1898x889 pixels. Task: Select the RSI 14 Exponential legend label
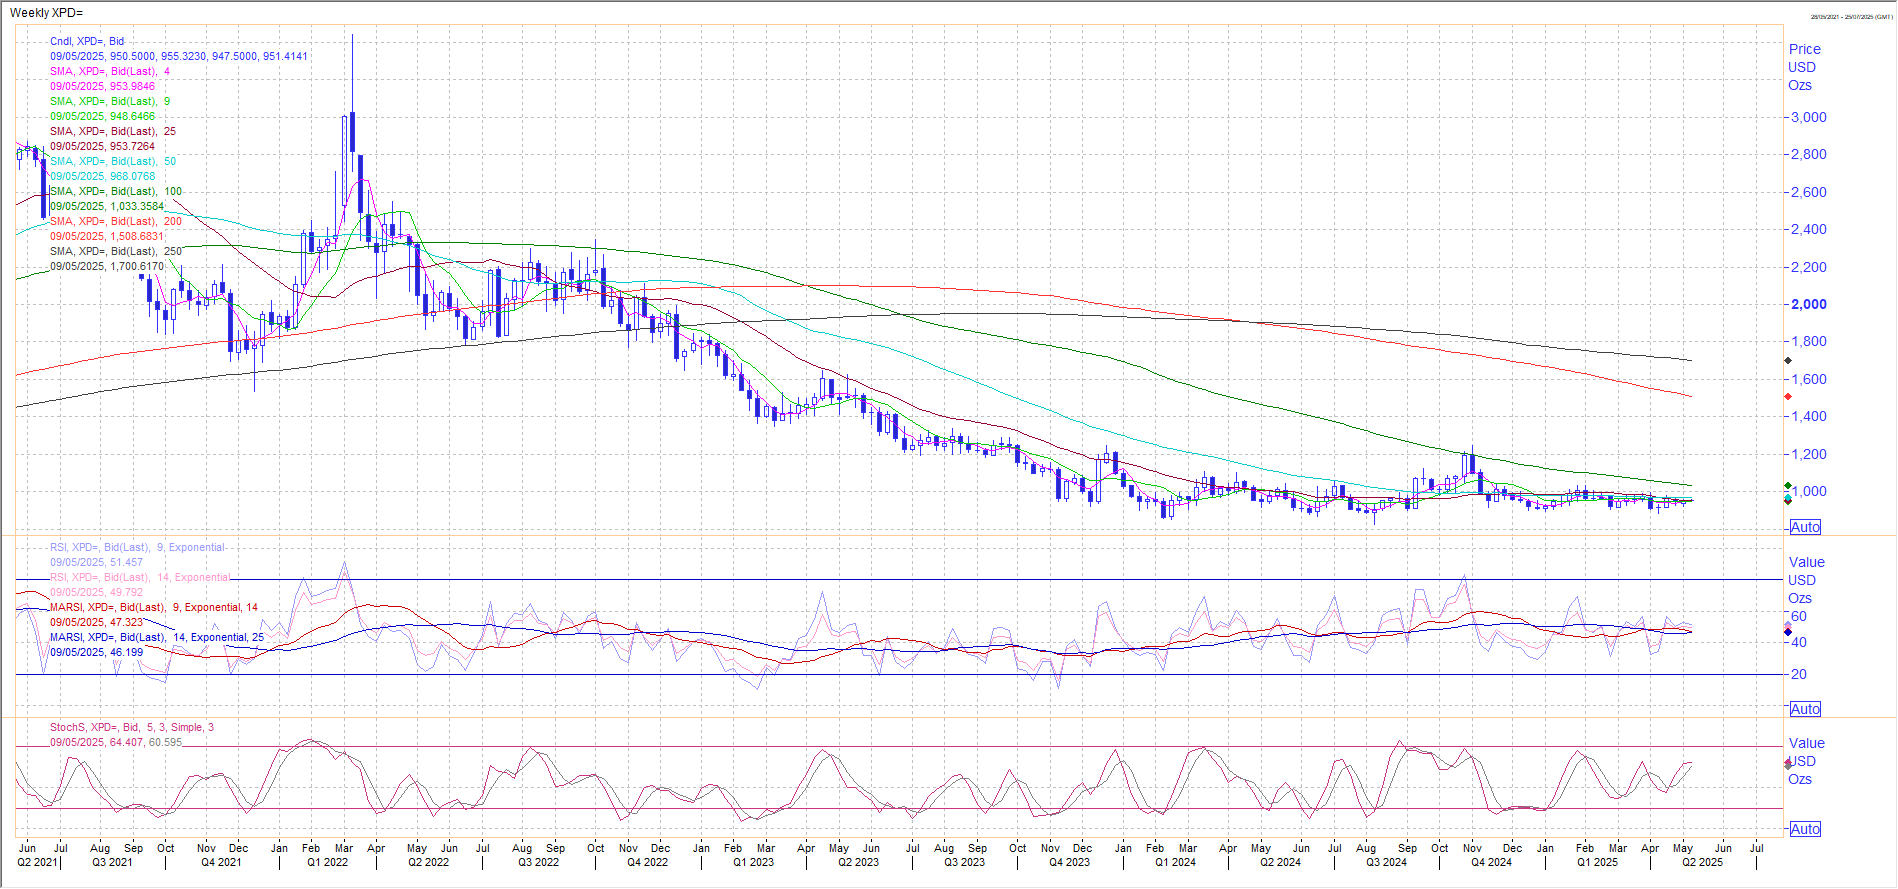coord(140,577)
